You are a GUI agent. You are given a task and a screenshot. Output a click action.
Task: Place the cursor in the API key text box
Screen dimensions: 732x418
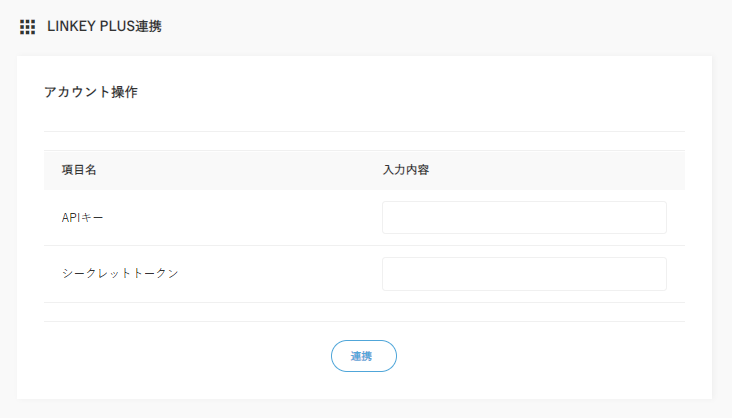pyautogui.click(x=524, y=217)
